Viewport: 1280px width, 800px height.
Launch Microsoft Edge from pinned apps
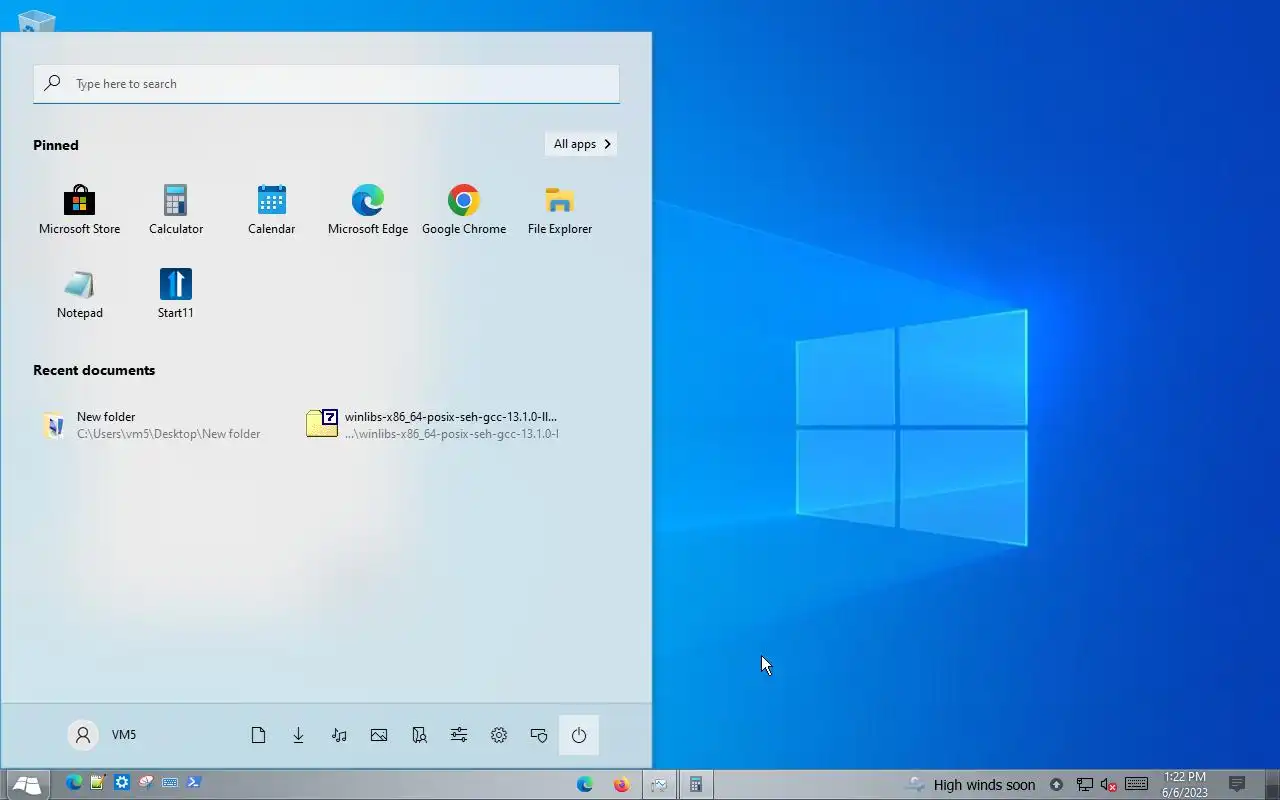click(368, 210)
